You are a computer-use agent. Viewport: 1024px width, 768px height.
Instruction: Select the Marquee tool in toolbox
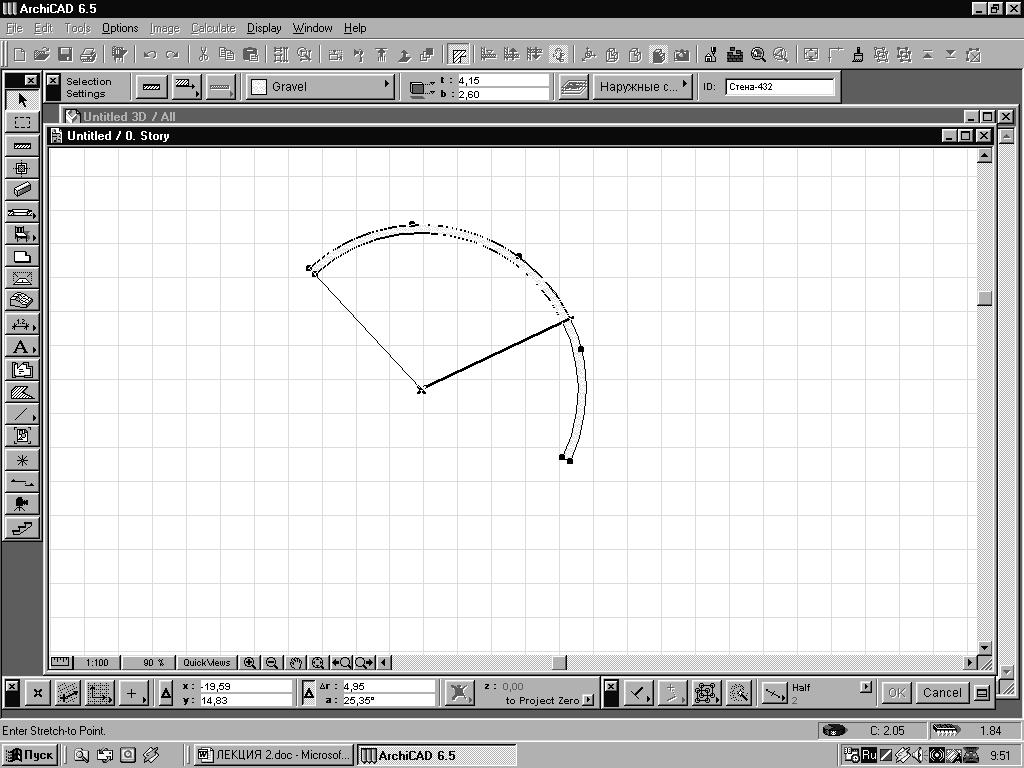tap(22, 122)
